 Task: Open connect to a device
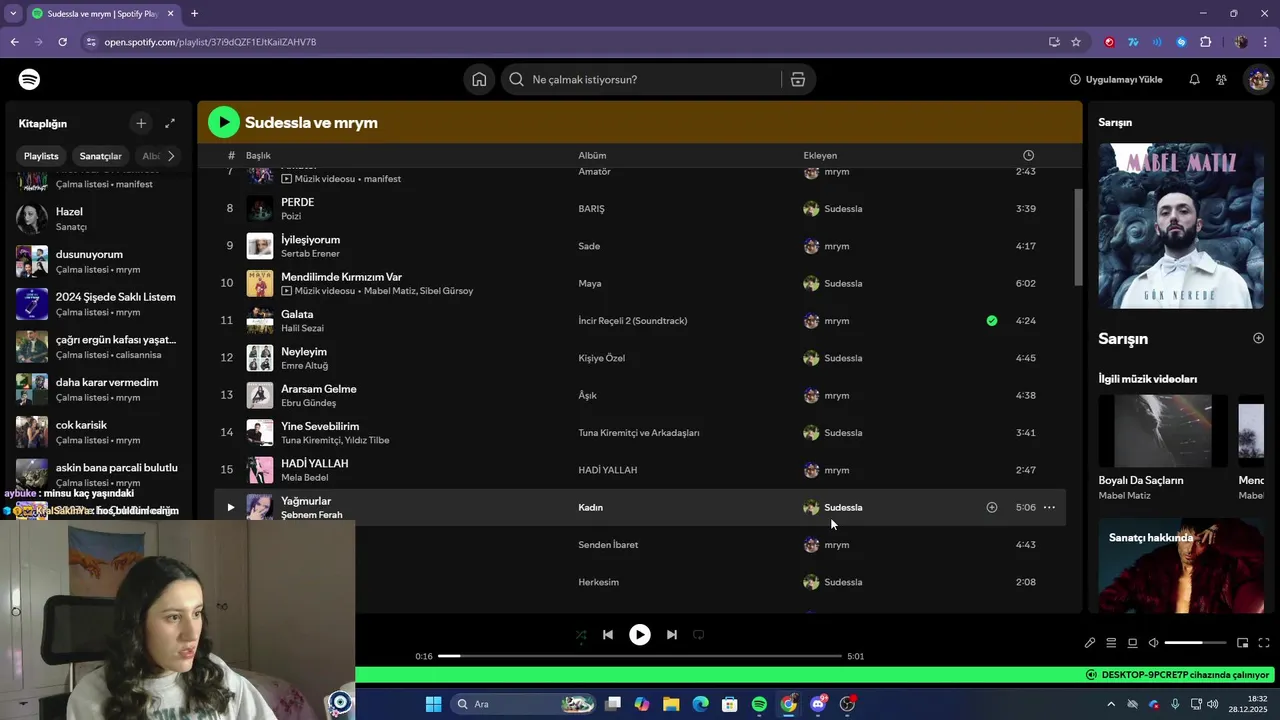(1133, 643)
